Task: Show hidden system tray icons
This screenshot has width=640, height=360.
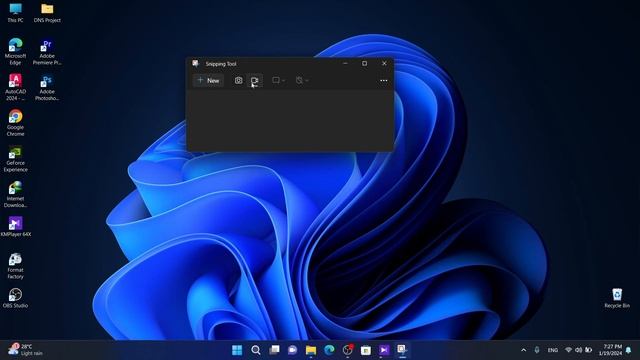Action: click(524, 350)
